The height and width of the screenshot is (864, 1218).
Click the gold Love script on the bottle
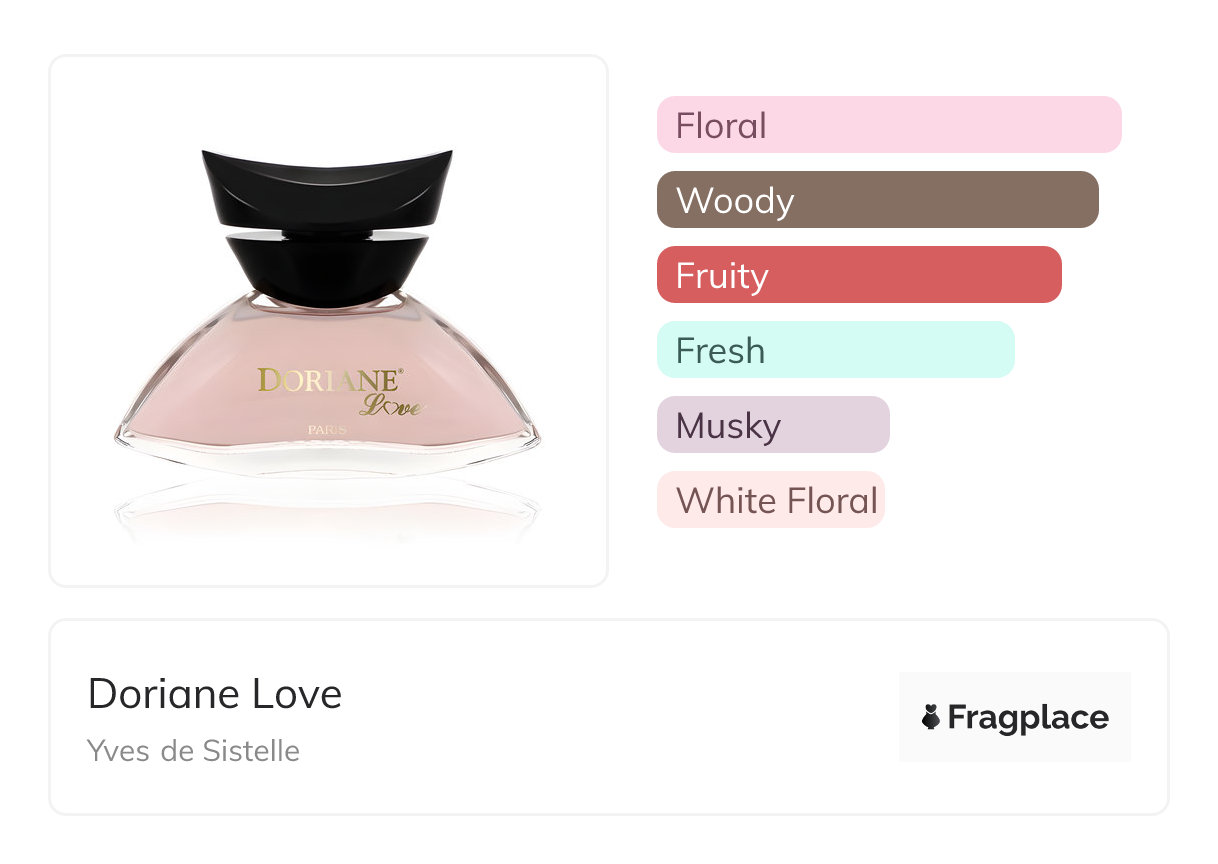pyautogui.click(x=392, y=406)
